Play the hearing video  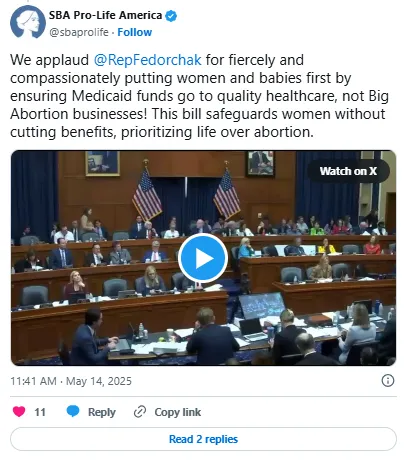tap(203, 258)
